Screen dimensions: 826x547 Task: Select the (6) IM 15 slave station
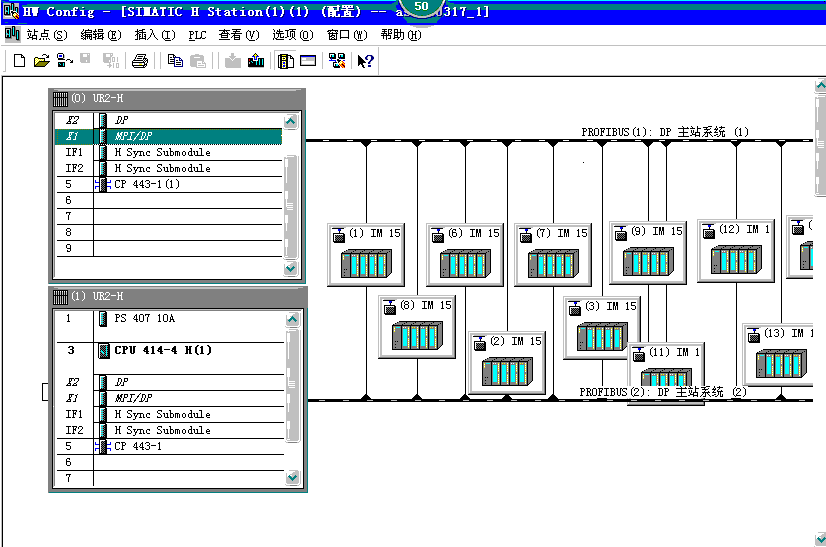tap(465, 255)
